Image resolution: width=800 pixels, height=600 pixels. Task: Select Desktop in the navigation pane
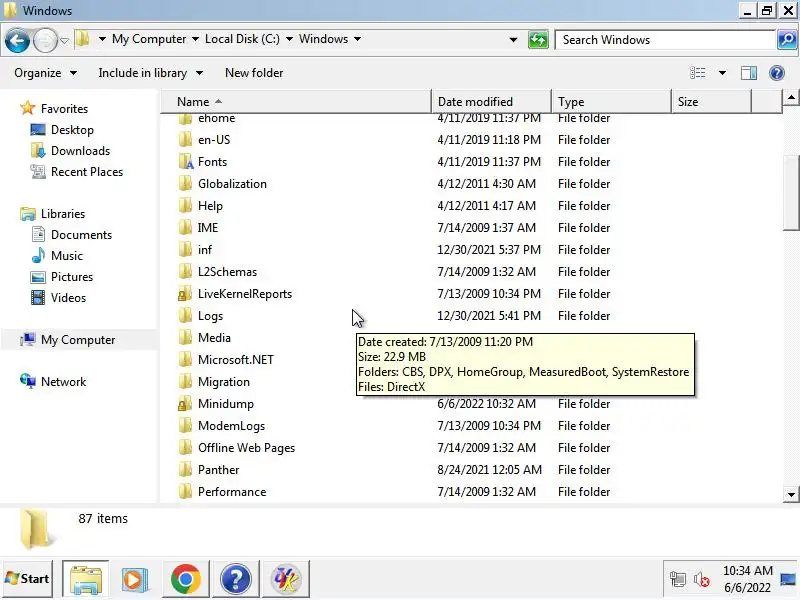(x=72, y=130)
